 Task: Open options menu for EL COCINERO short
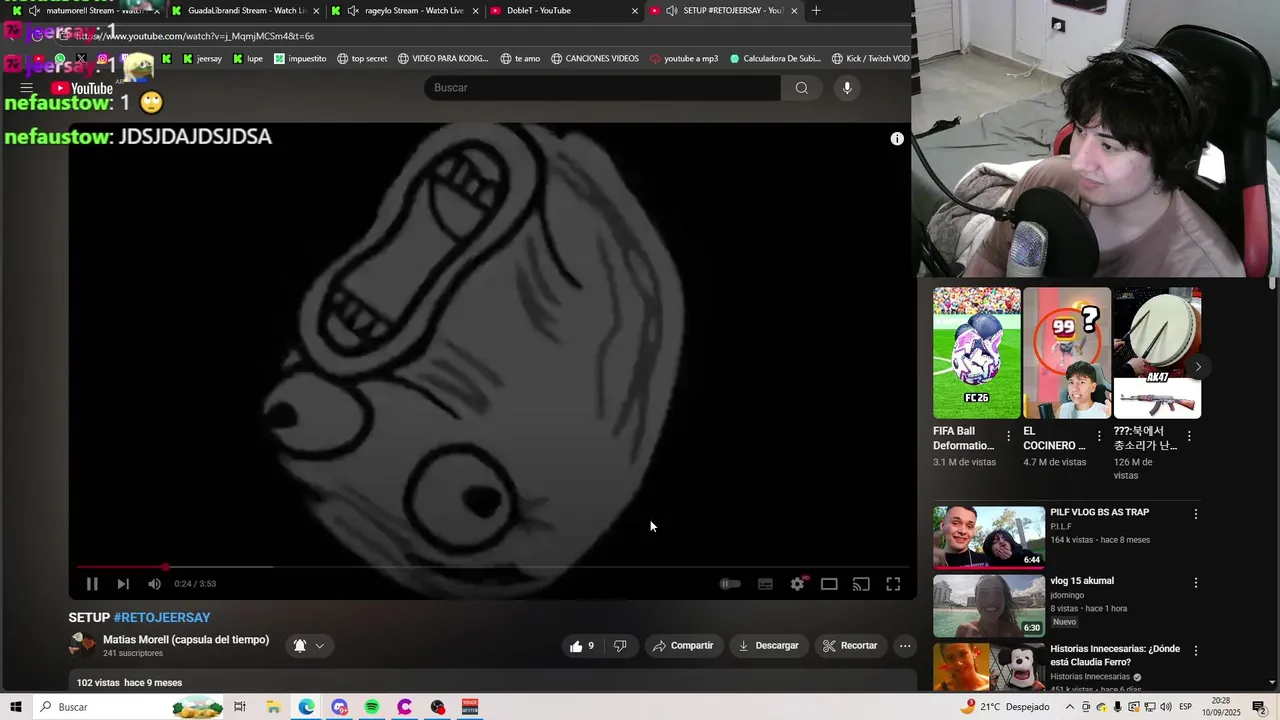pos(1099,436)
